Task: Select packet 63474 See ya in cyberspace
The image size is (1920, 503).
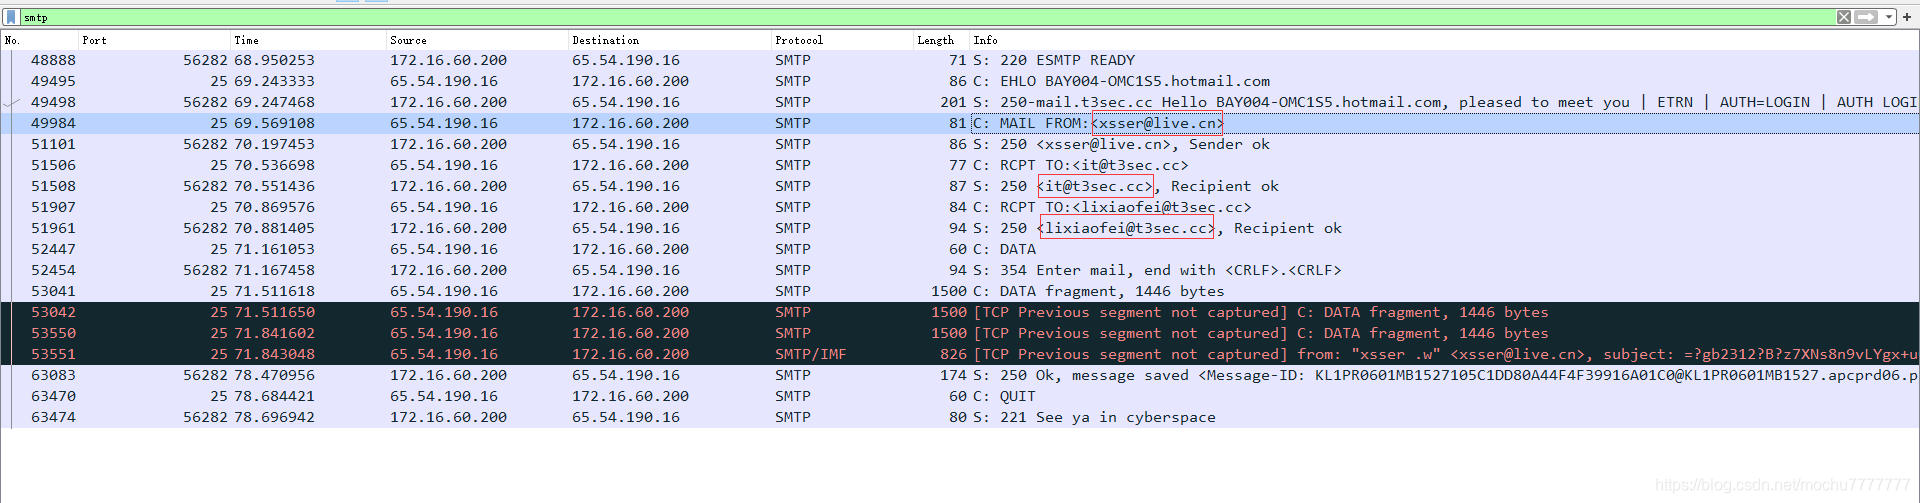Action: 960,417
